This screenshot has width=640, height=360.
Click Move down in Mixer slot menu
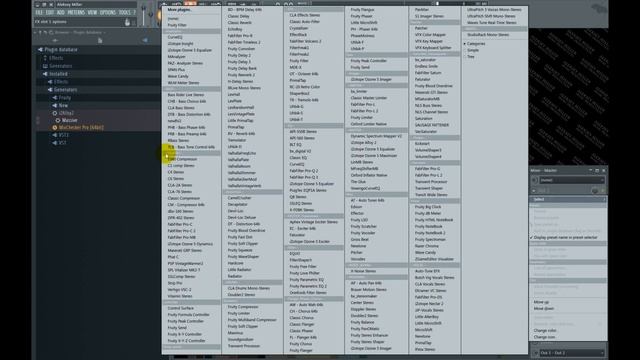point(544,309)
